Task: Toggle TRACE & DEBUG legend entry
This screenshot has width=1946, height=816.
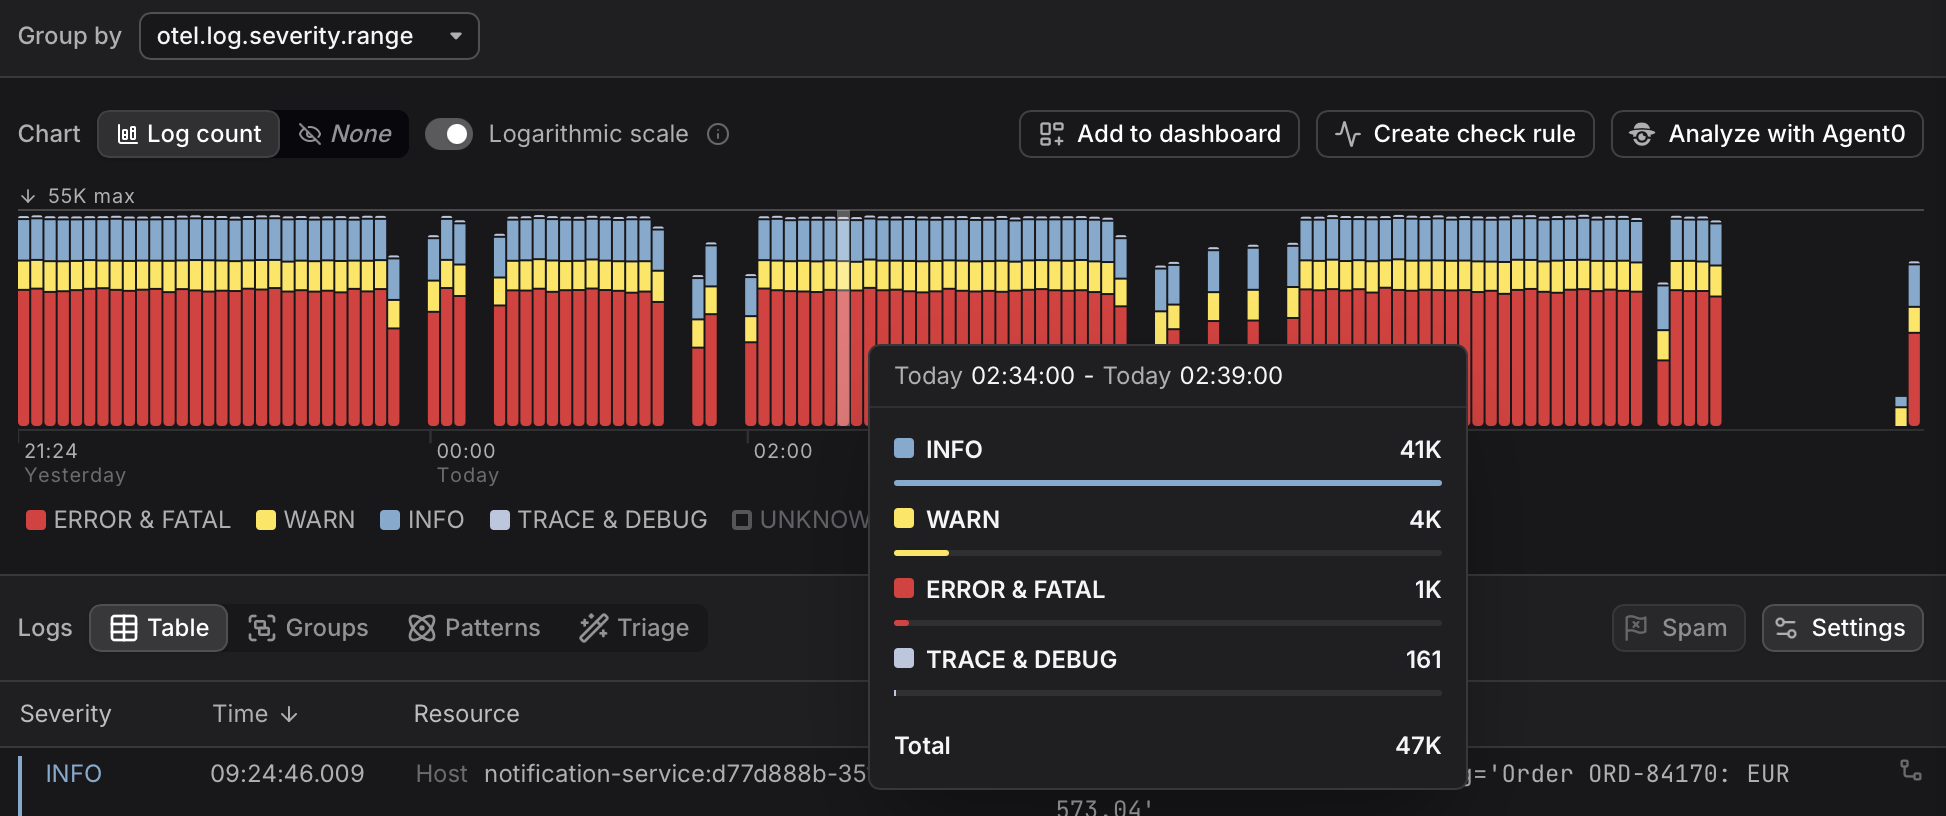Action: [598, 520]
